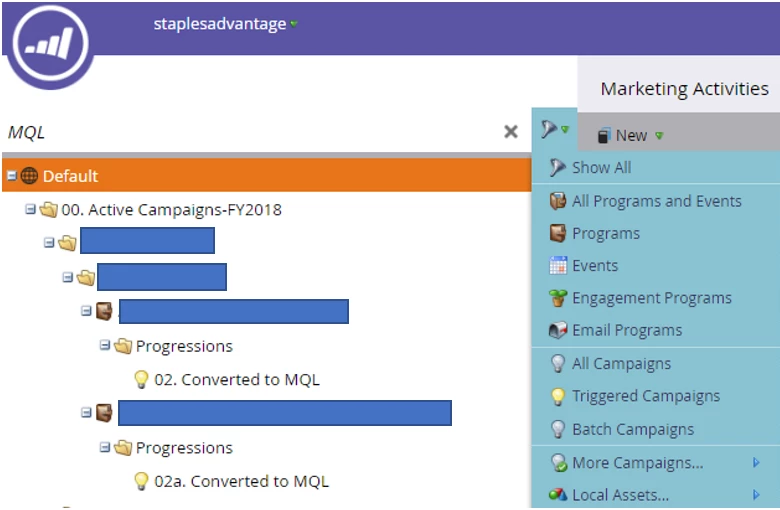Open the New dropdown
Viewport: 780px width, 510px height.
coord(631,135)
